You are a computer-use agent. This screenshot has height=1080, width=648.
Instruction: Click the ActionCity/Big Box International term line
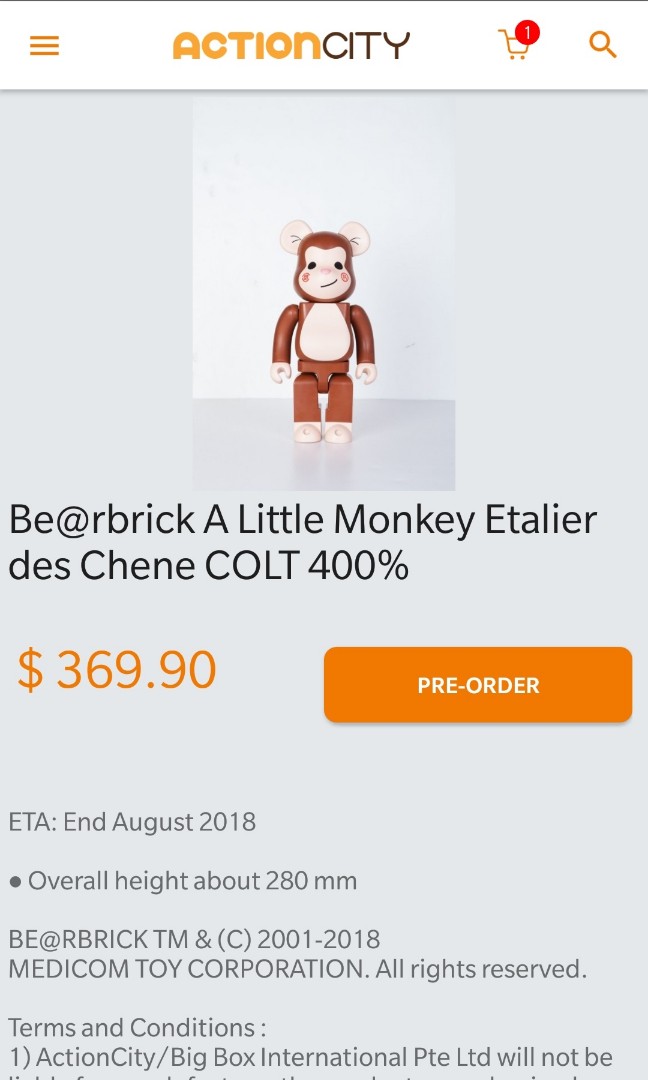[311, 1057]
